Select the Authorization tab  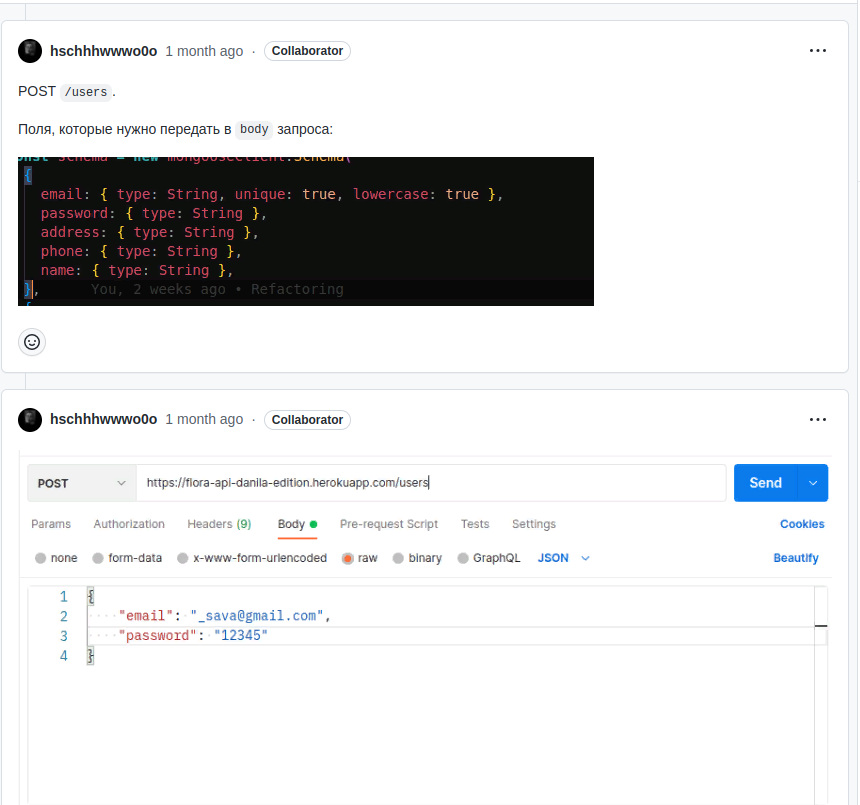coord(128,524)
